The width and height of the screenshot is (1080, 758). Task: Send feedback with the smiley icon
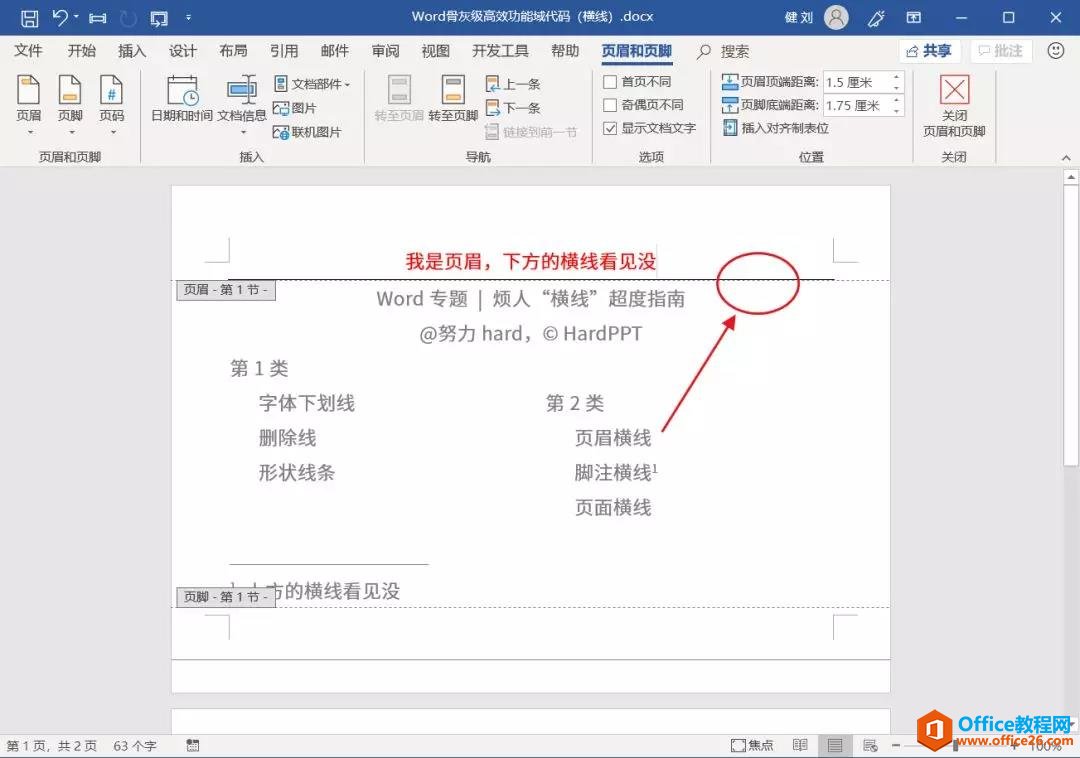1055,51
